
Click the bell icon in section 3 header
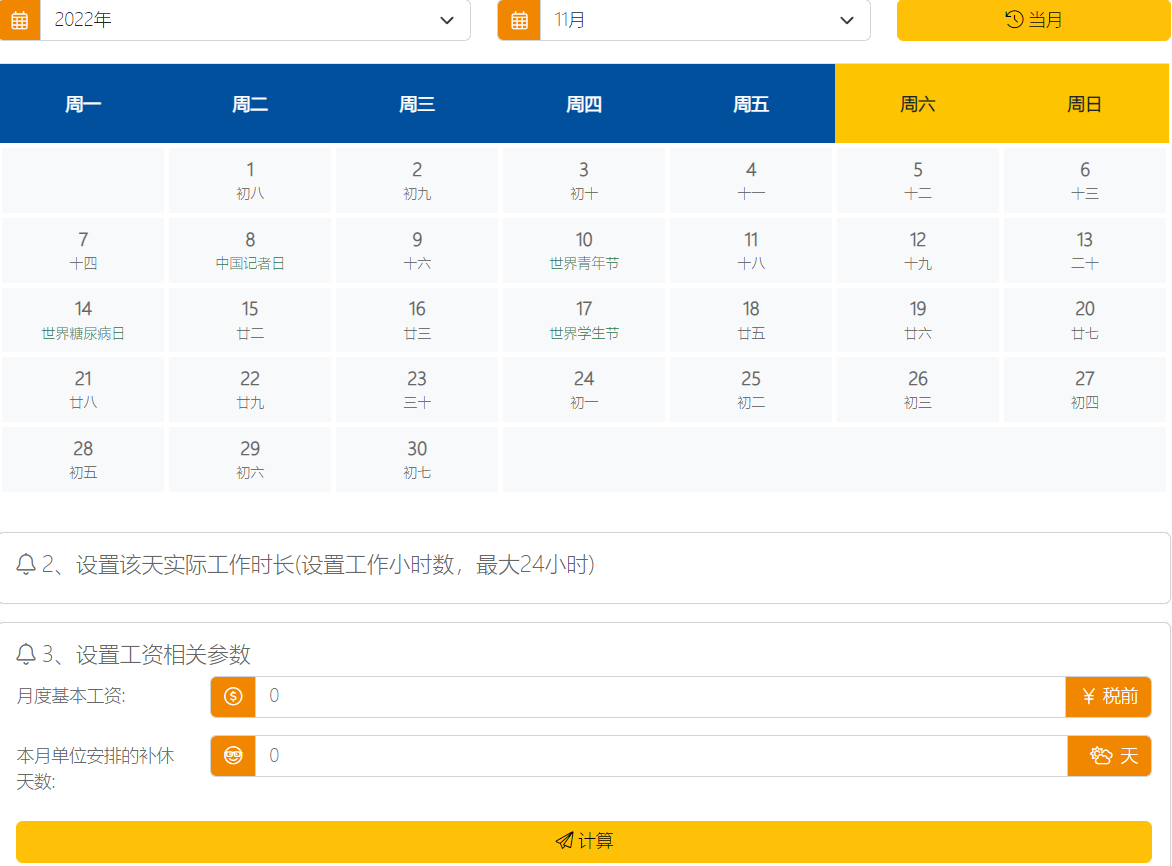coord(26,655)
